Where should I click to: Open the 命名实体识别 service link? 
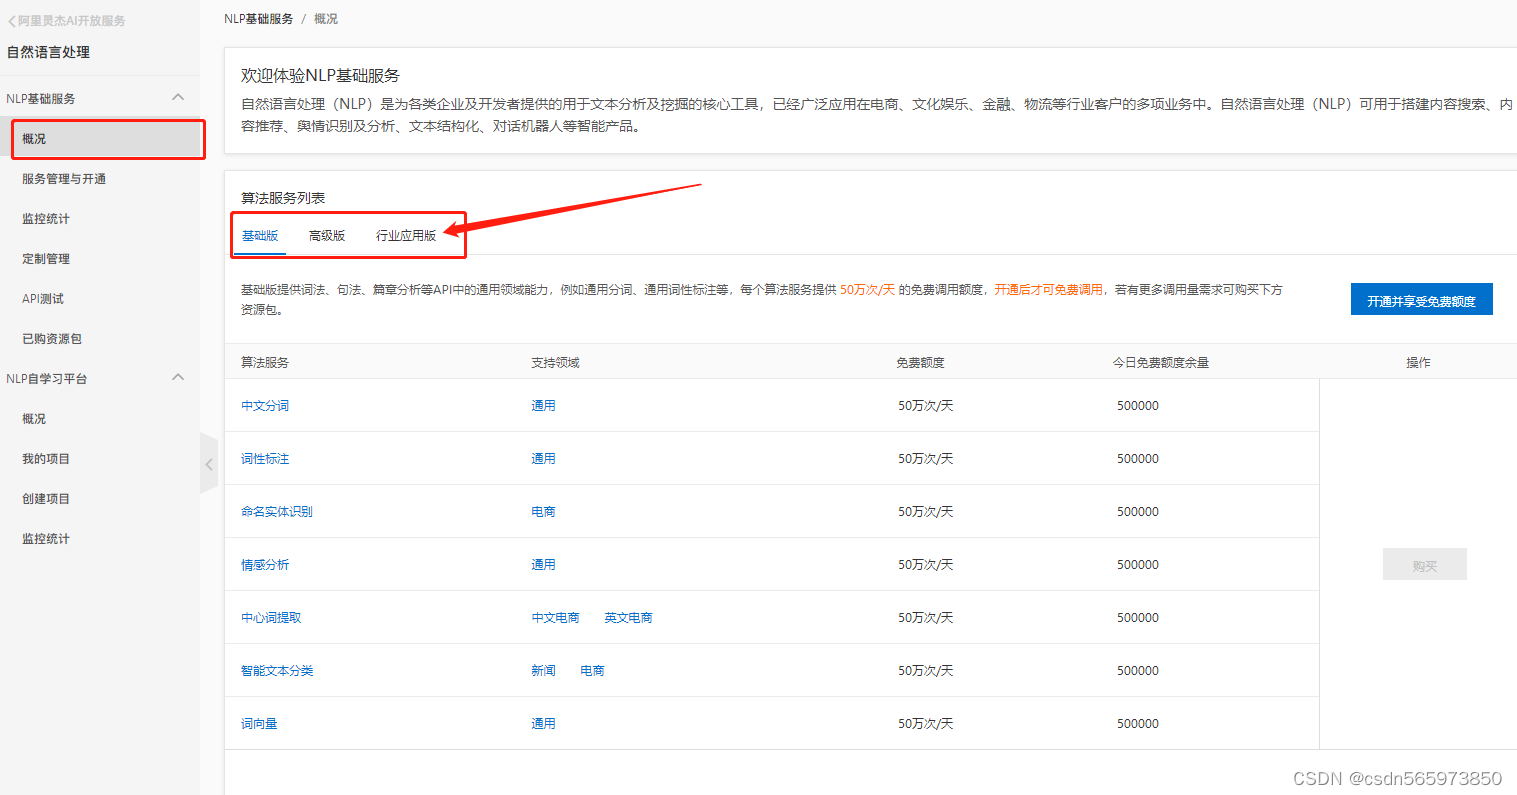[x=277, y=511]
